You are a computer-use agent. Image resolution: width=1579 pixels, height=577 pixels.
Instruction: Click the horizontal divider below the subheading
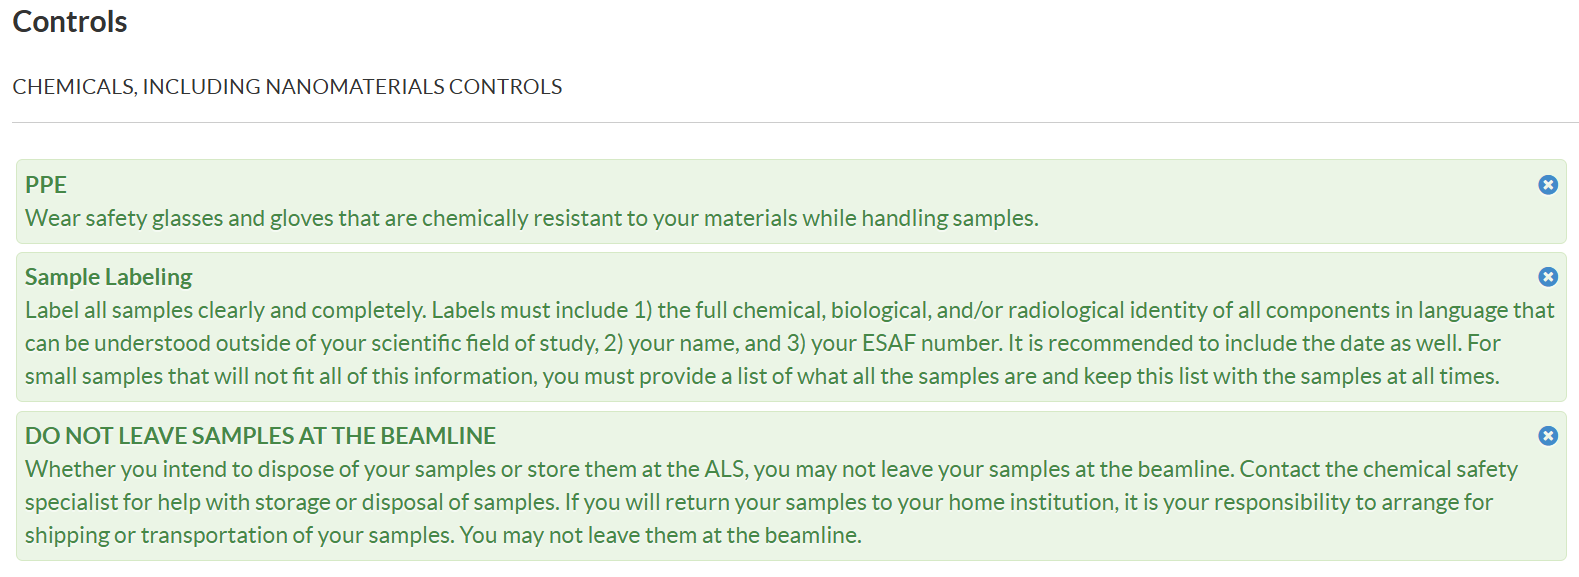pyautogui.click(x=795, y=123)
